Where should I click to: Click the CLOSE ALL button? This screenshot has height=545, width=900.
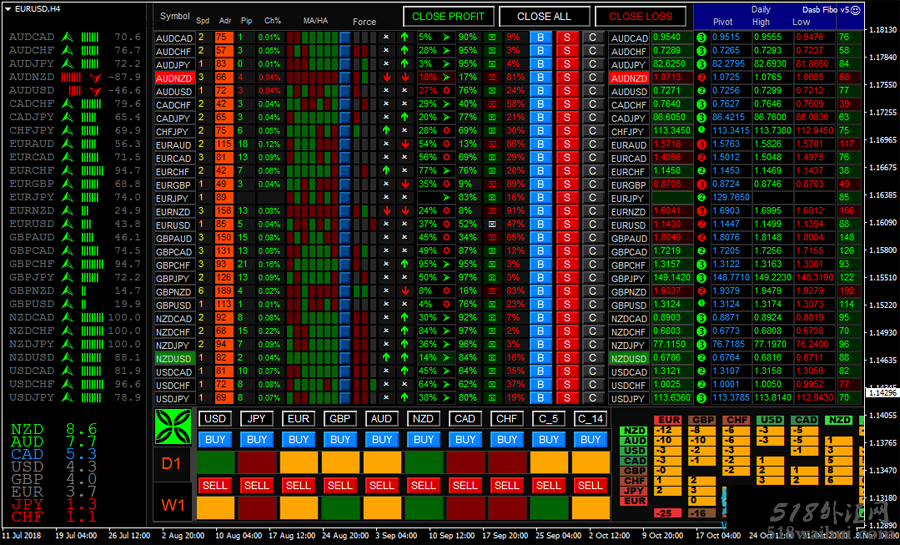[544, 17]
